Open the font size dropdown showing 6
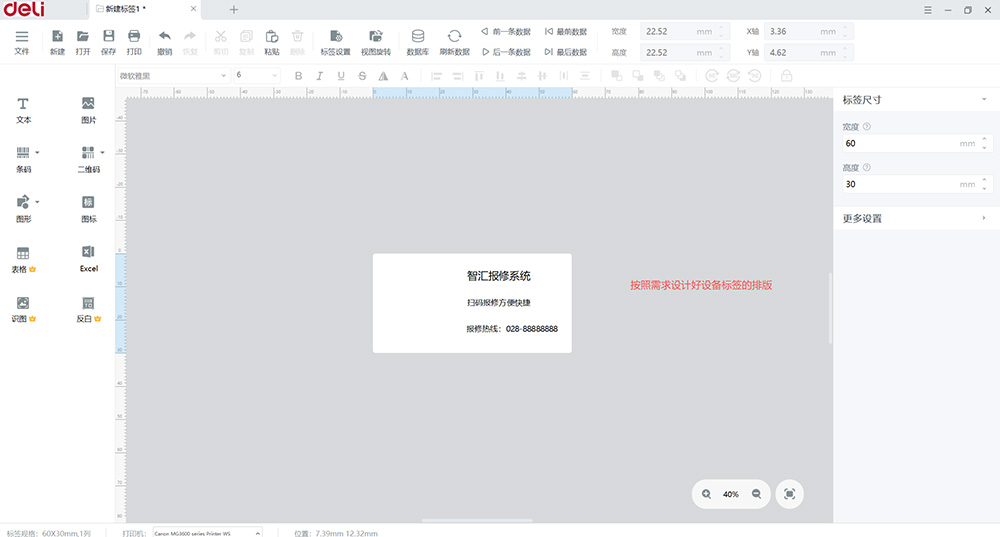This screenshot has height=537, width=1000. (x=257, y=75)
